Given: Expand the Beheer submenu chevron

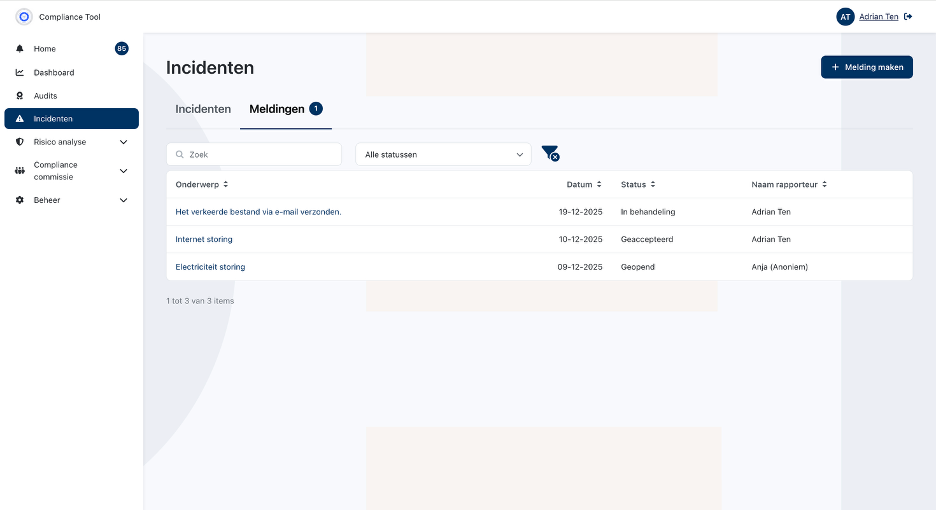Looking at the screenshot, I should 124,200.
